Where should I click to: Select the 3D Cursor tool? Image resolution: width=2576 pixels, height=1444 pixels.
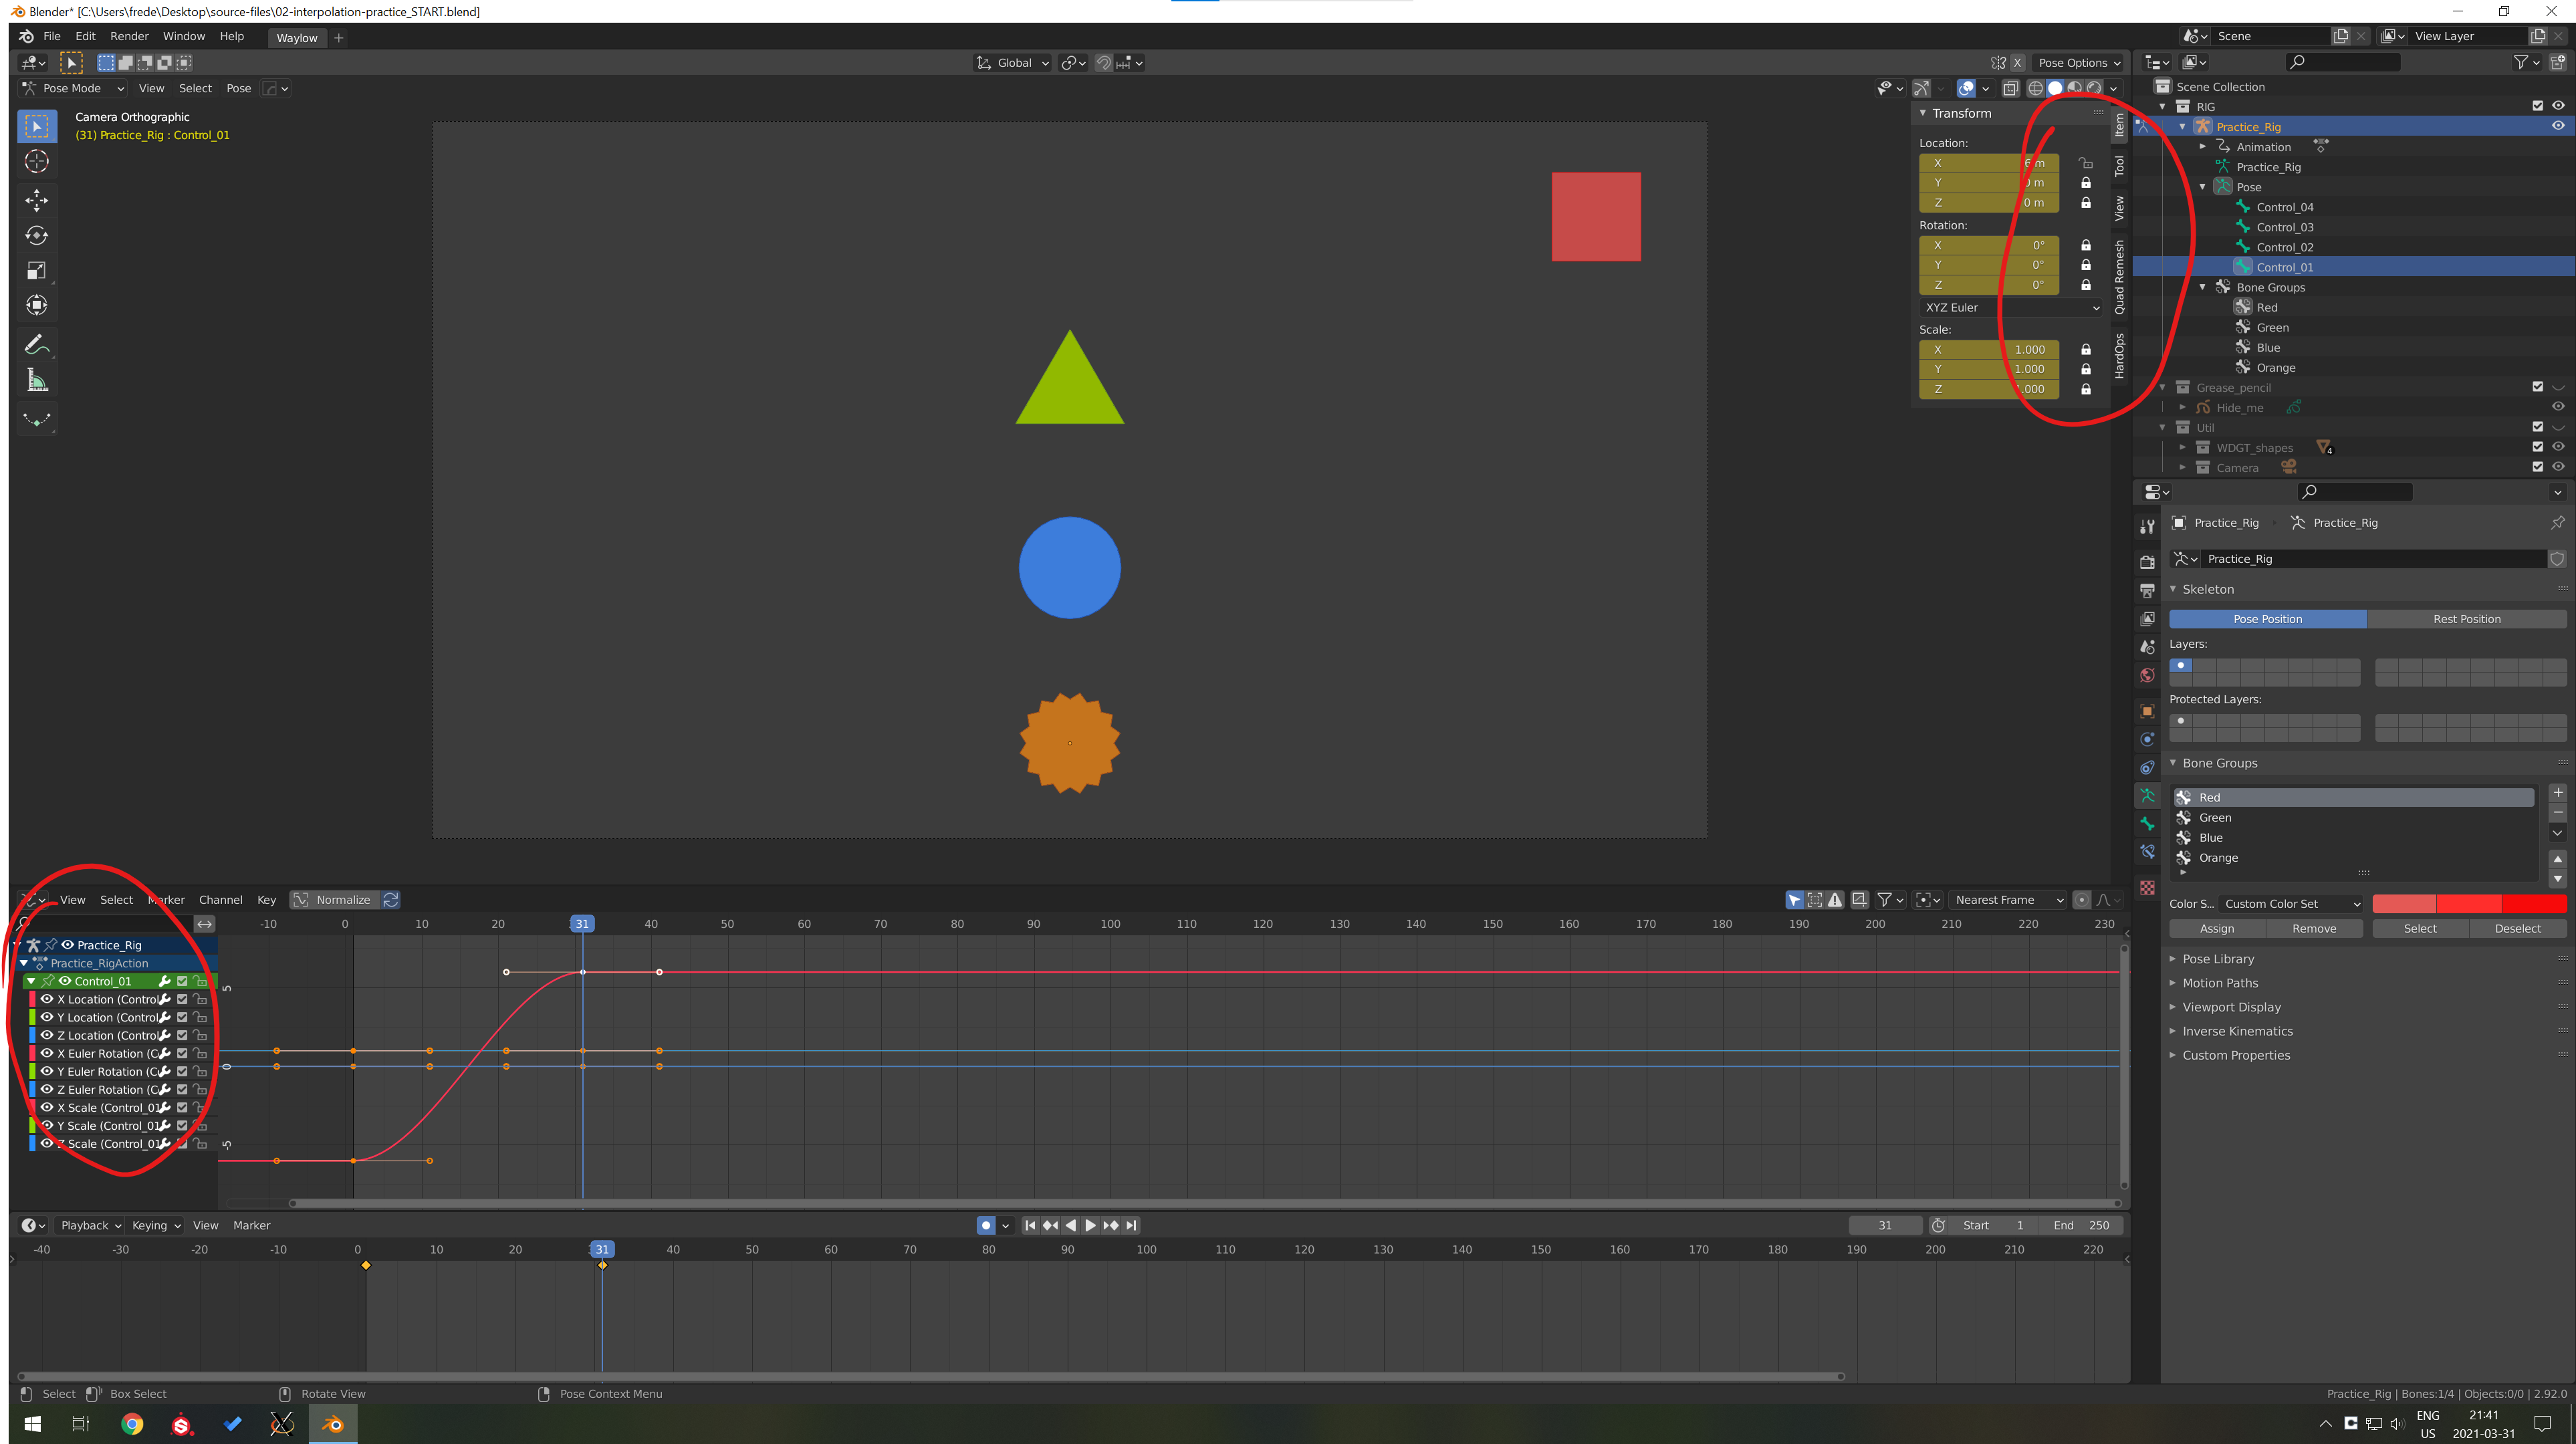pos(37,161)
